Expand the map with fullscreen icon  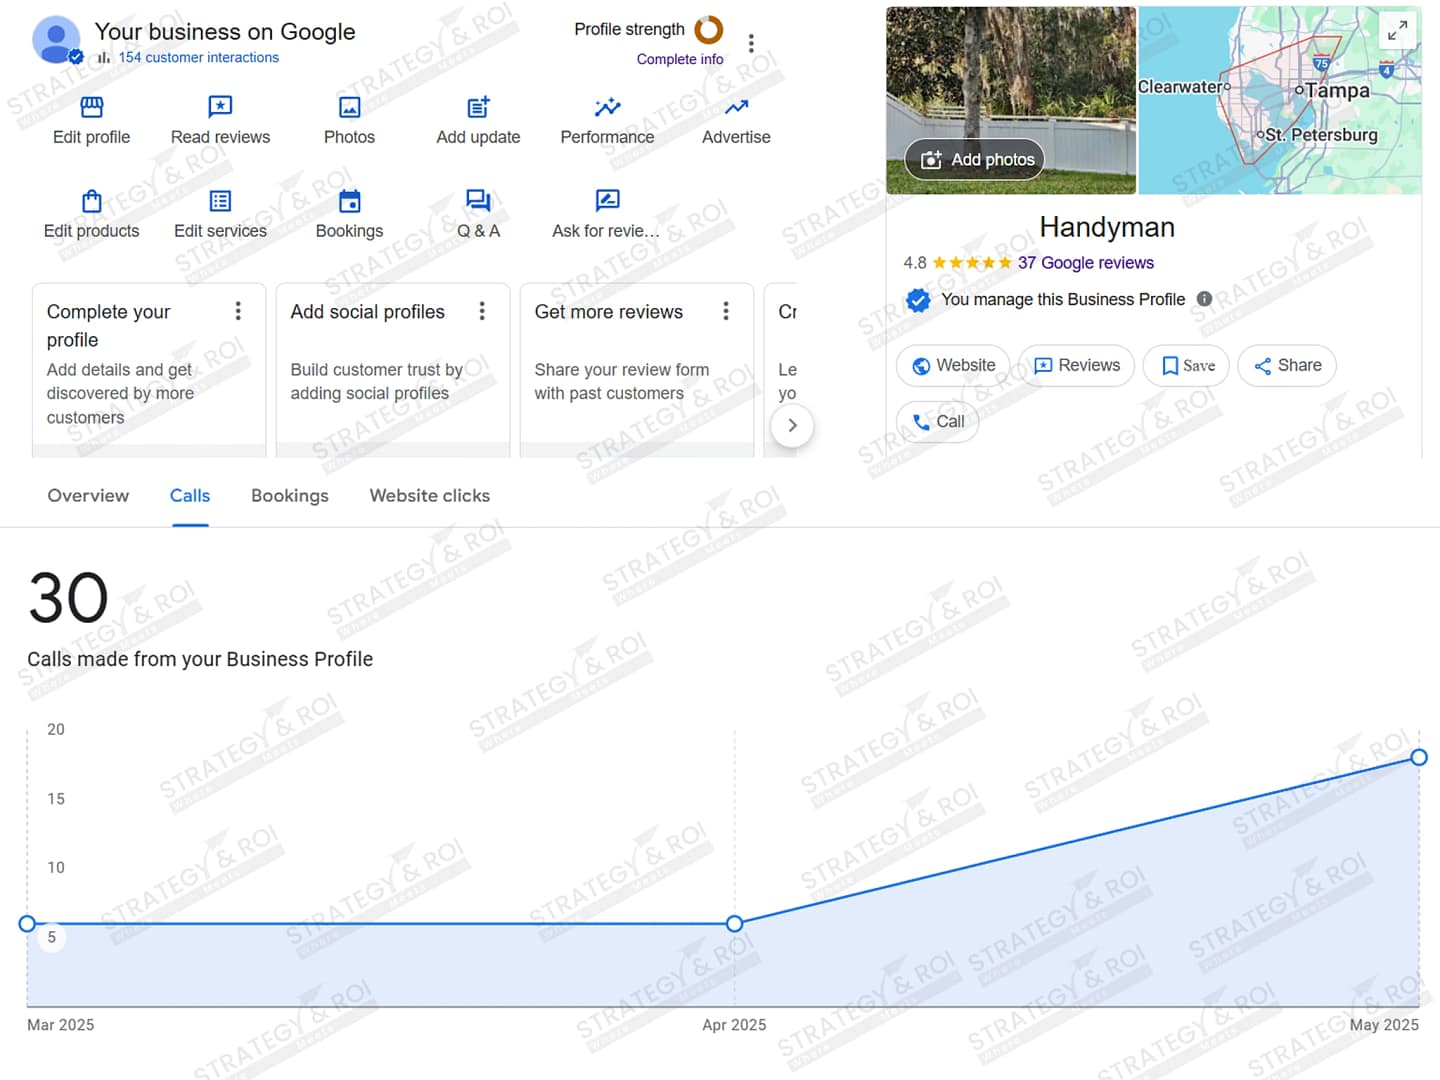1397,30
